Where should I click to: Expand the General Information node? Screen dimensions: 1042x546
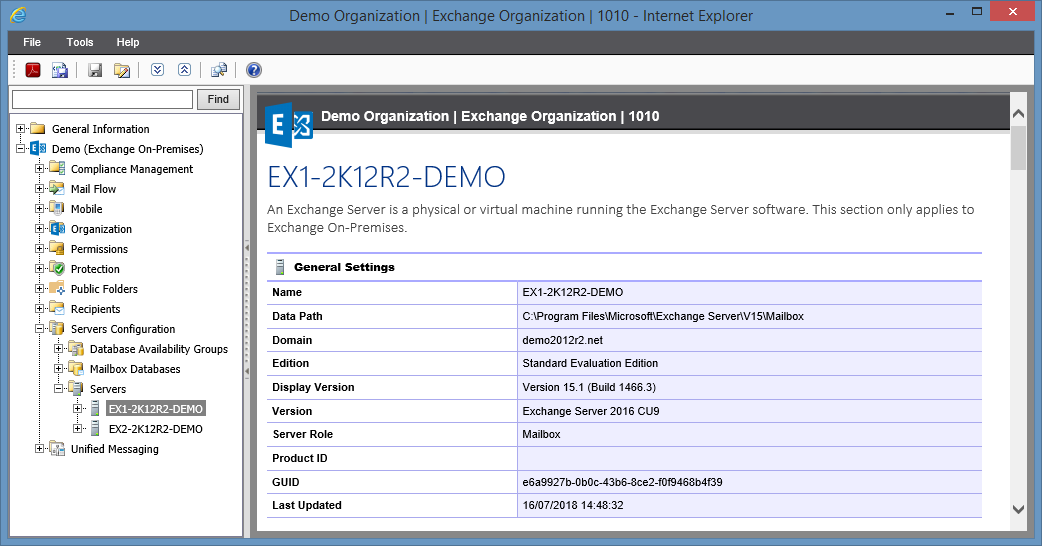click(21, 129)
